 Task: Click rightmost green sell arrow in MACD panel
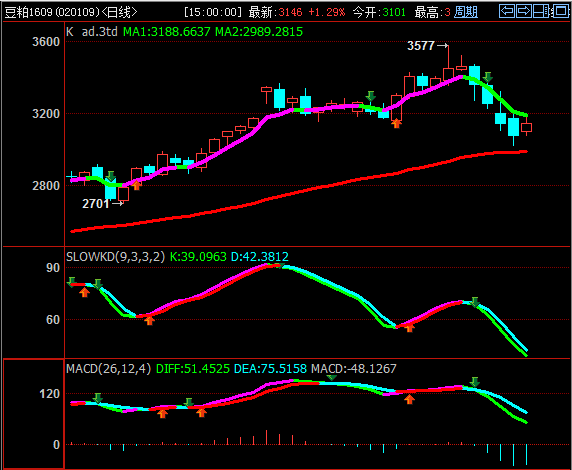click(475, 382)
